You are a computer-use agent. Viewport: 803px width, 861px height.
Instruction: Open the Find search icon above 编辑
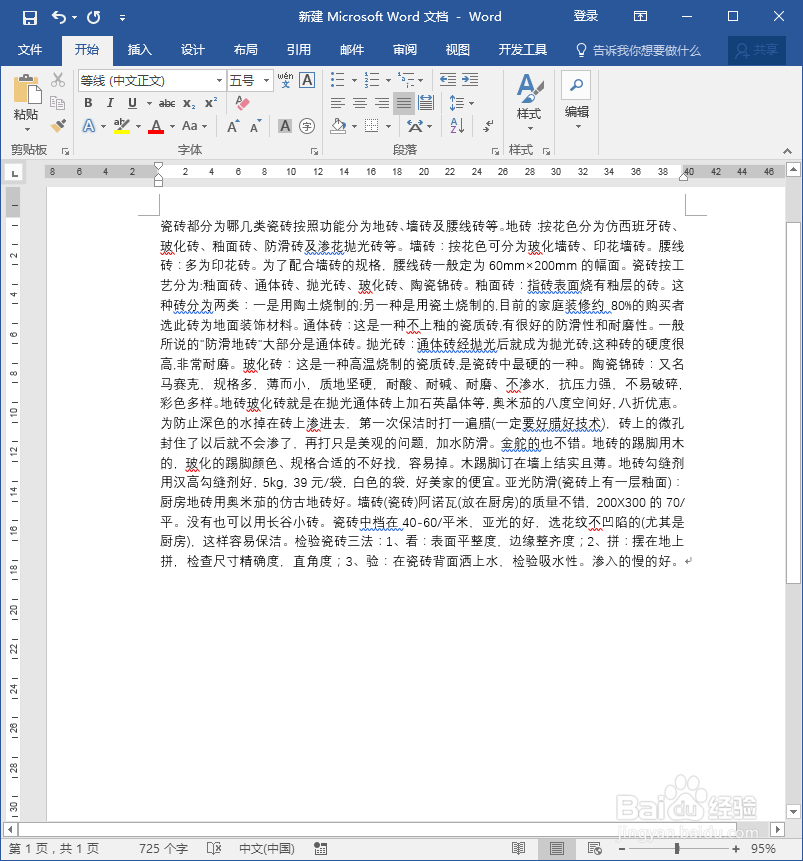tap(576, 85)
